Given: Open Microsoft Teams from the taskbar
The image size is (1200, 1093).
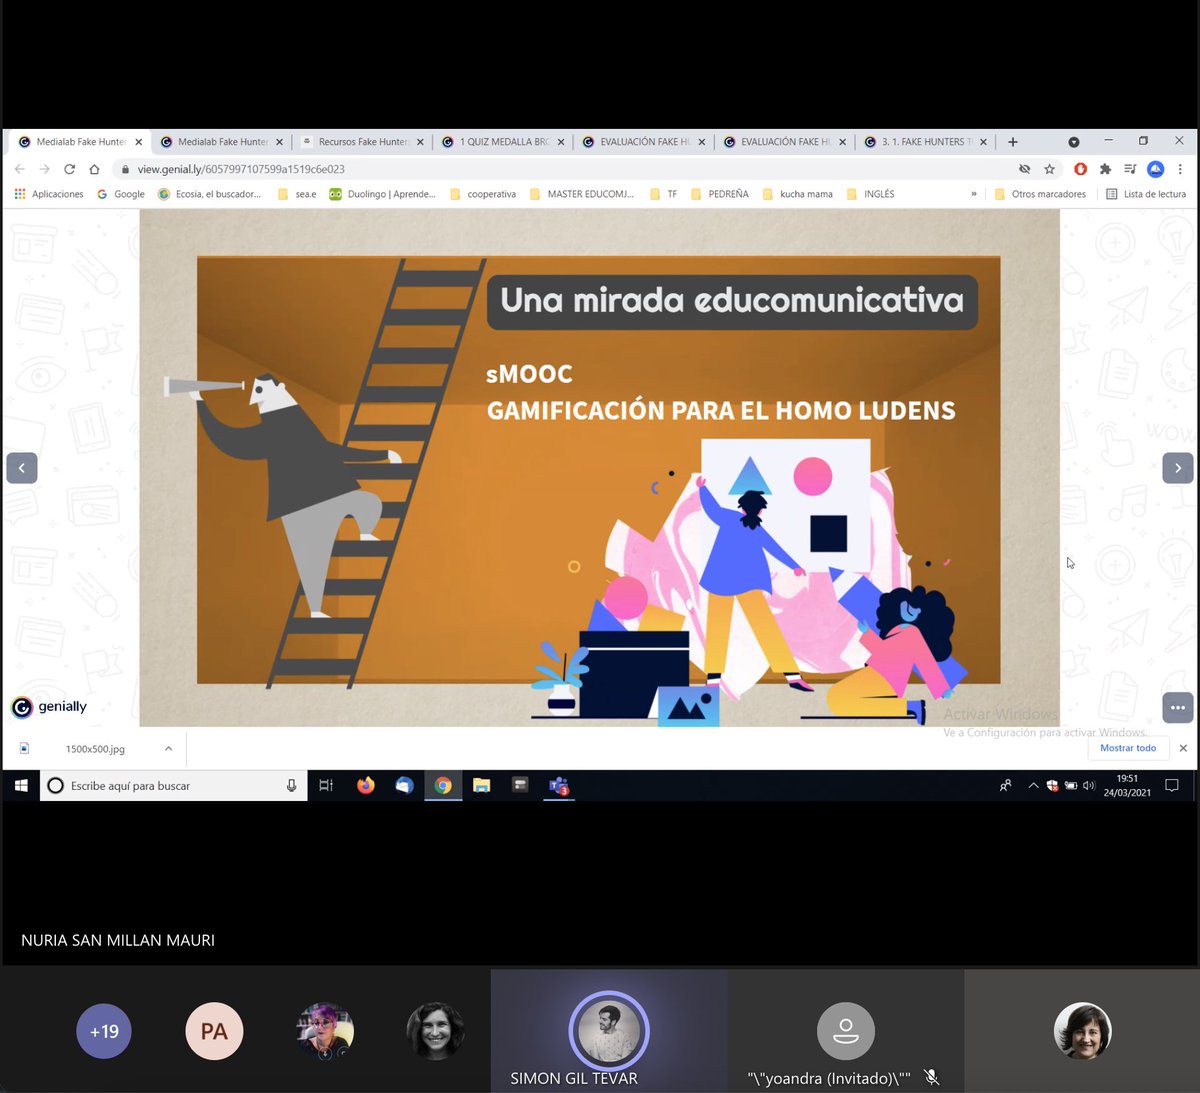Looking at the screenshot, I should [x=558, y=786].
